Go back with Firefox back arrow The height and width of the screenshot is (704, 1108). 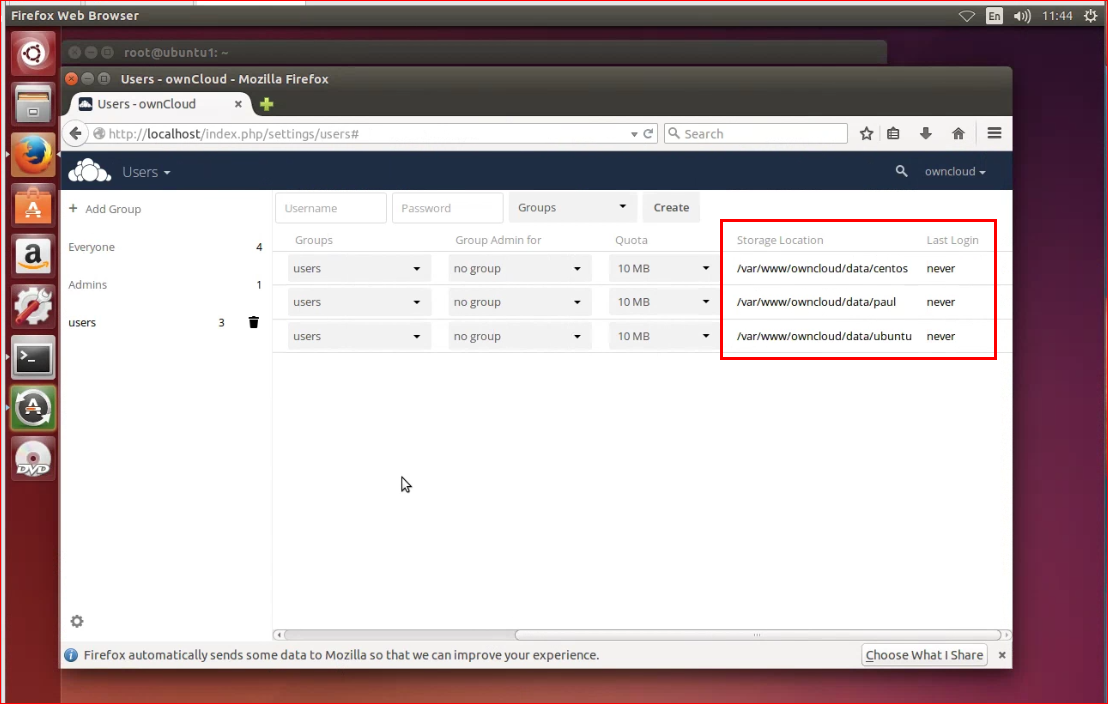(76, 133)
